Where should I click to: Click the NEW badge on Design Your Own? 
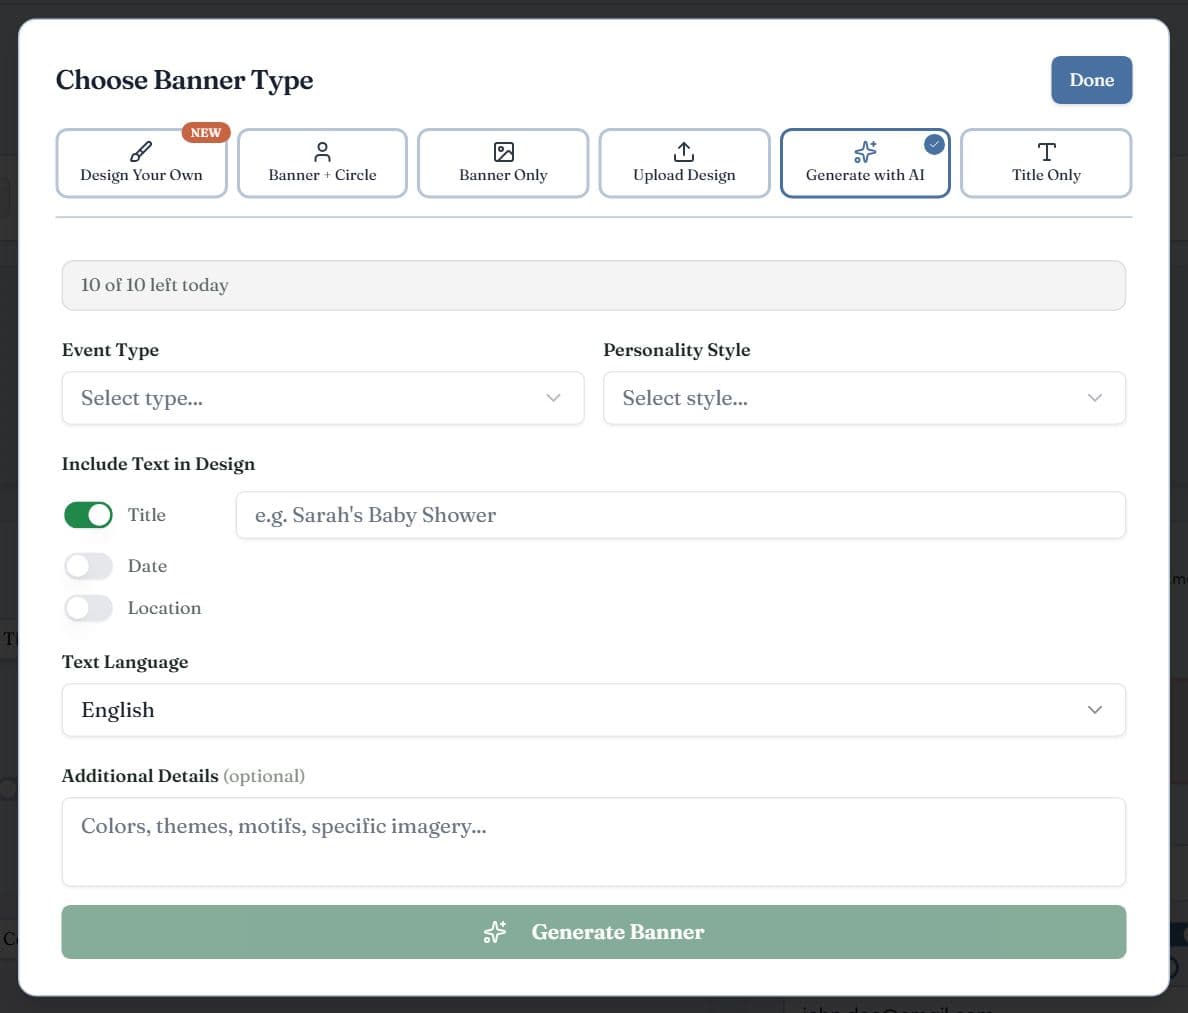pos(205,133)
